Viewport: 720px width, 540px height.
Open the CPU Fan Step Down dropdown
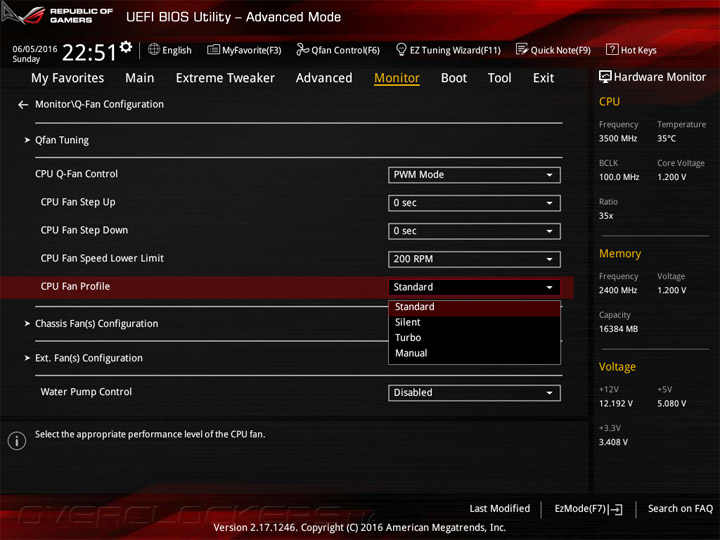point(474,231)
